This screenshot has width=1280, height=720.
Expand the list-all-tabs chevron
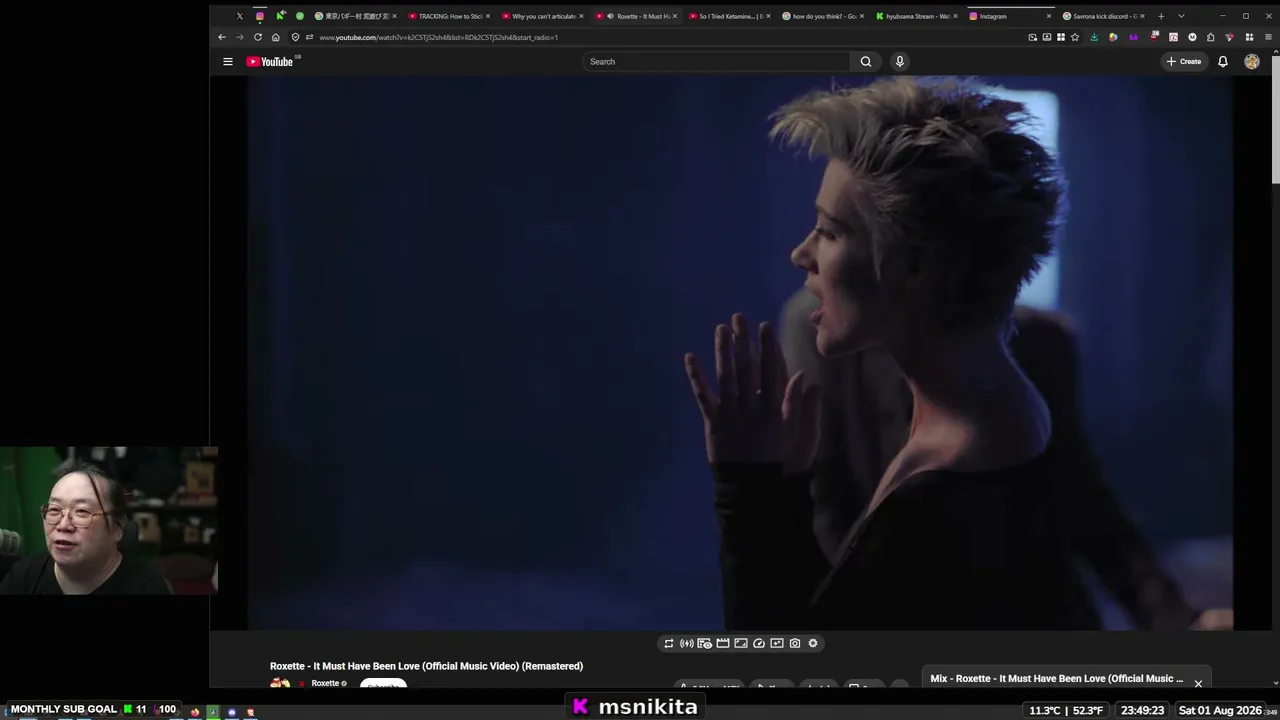tap(1181, 16)
